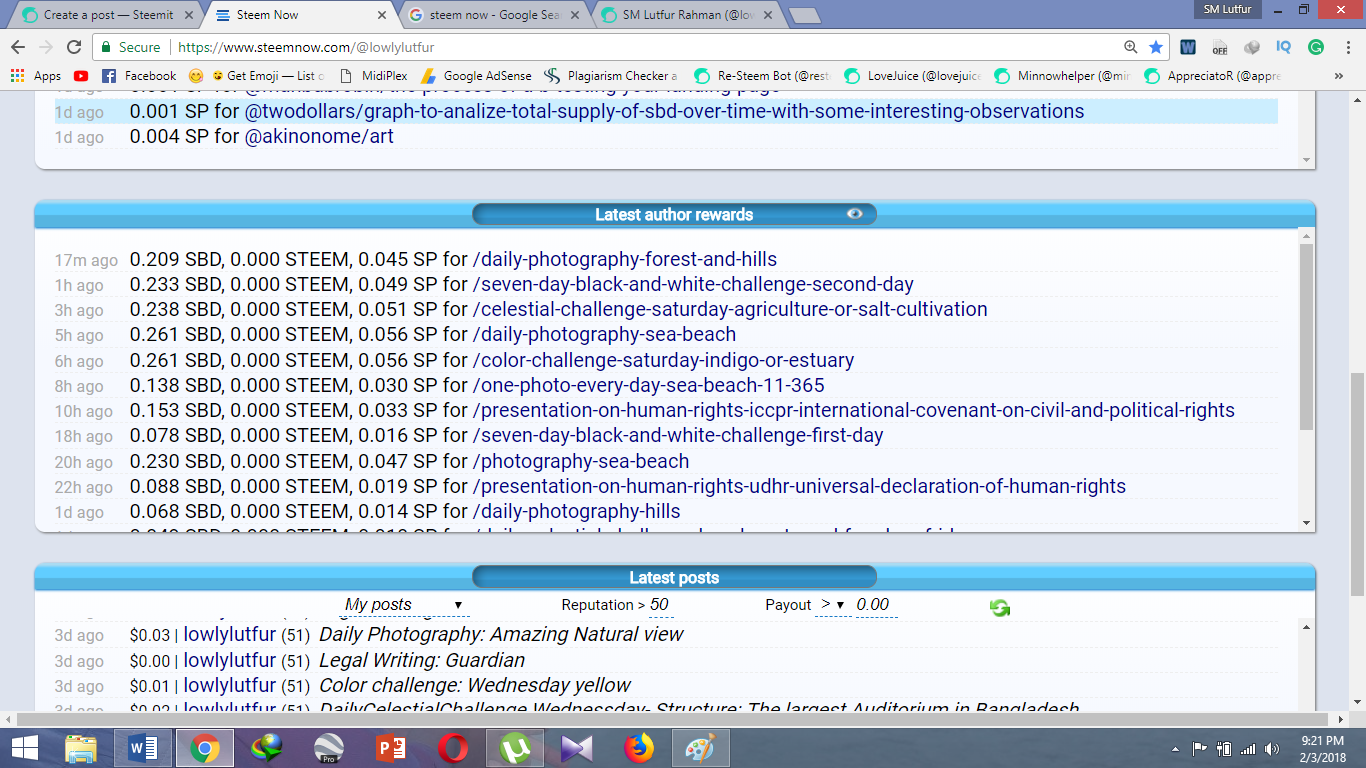Open PowerPoint from the taskbar

pos(390,748)
